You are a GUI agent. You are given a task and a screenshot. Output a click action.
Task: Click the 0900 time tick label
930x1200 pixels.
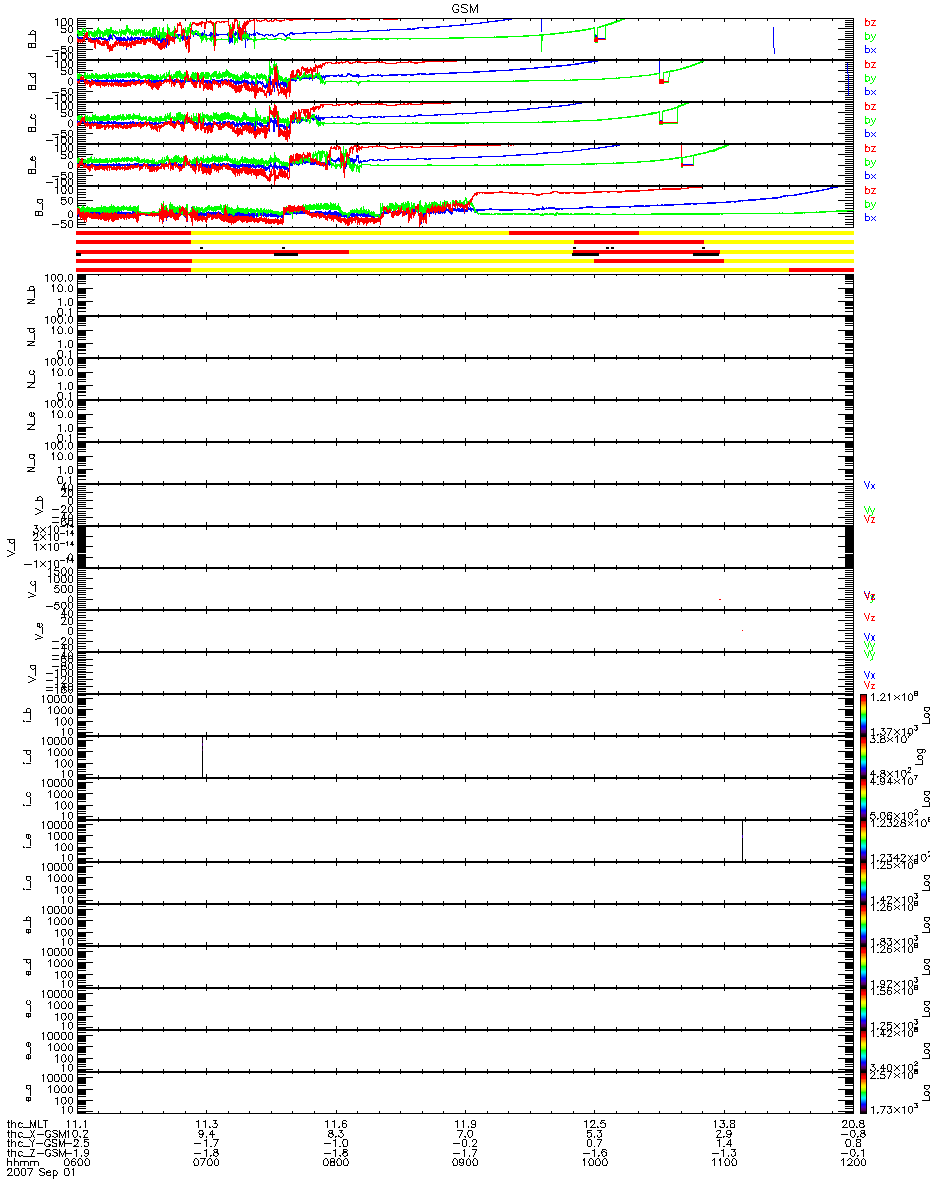[x=465, y=1164]
